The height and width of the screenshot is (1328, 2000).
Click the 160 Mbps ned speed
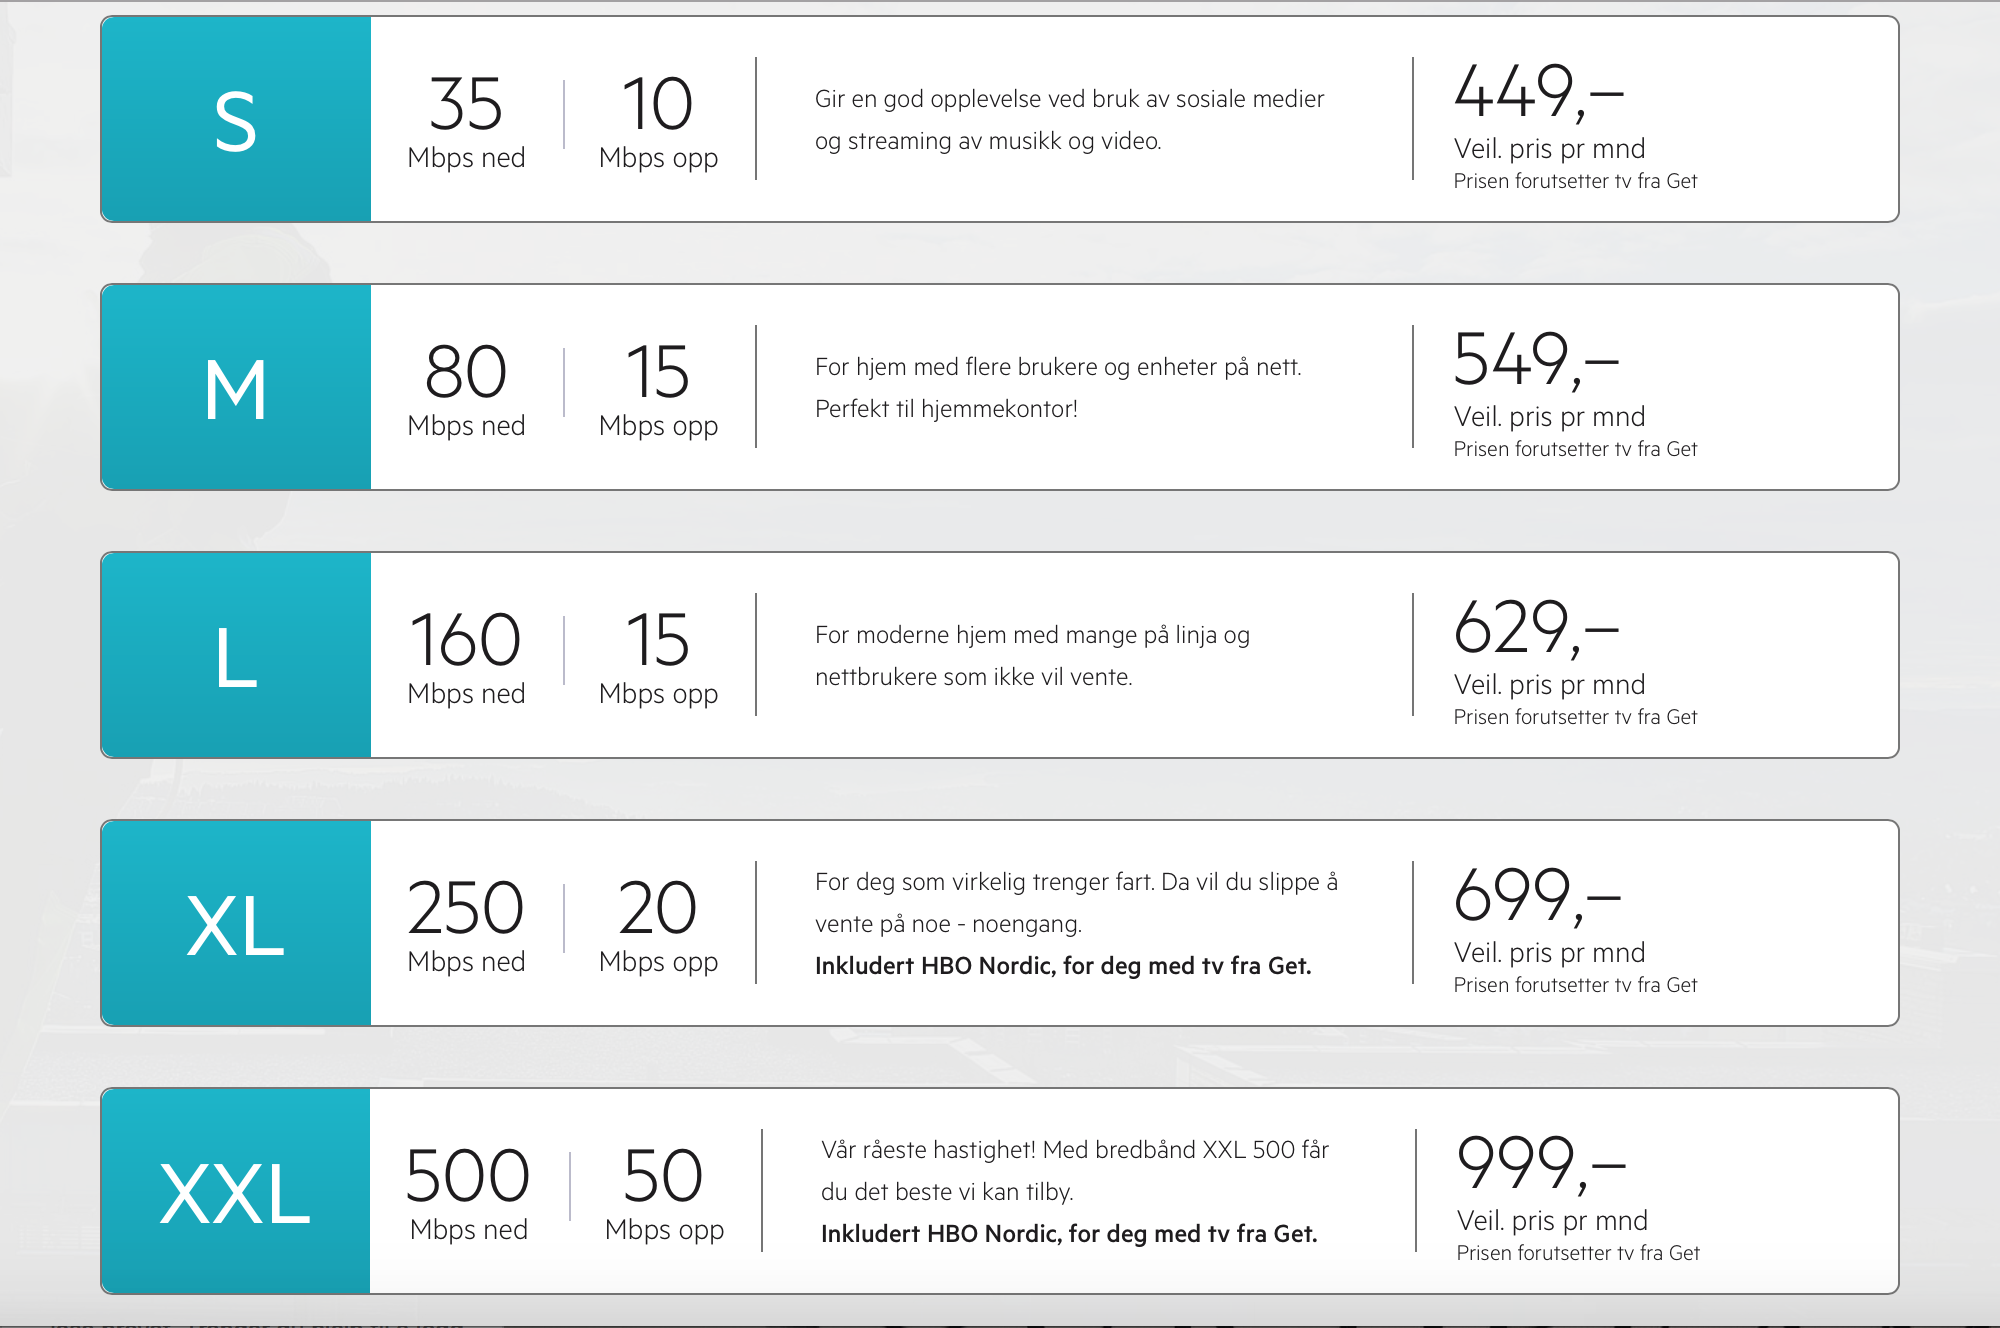[x=466, y=658]
